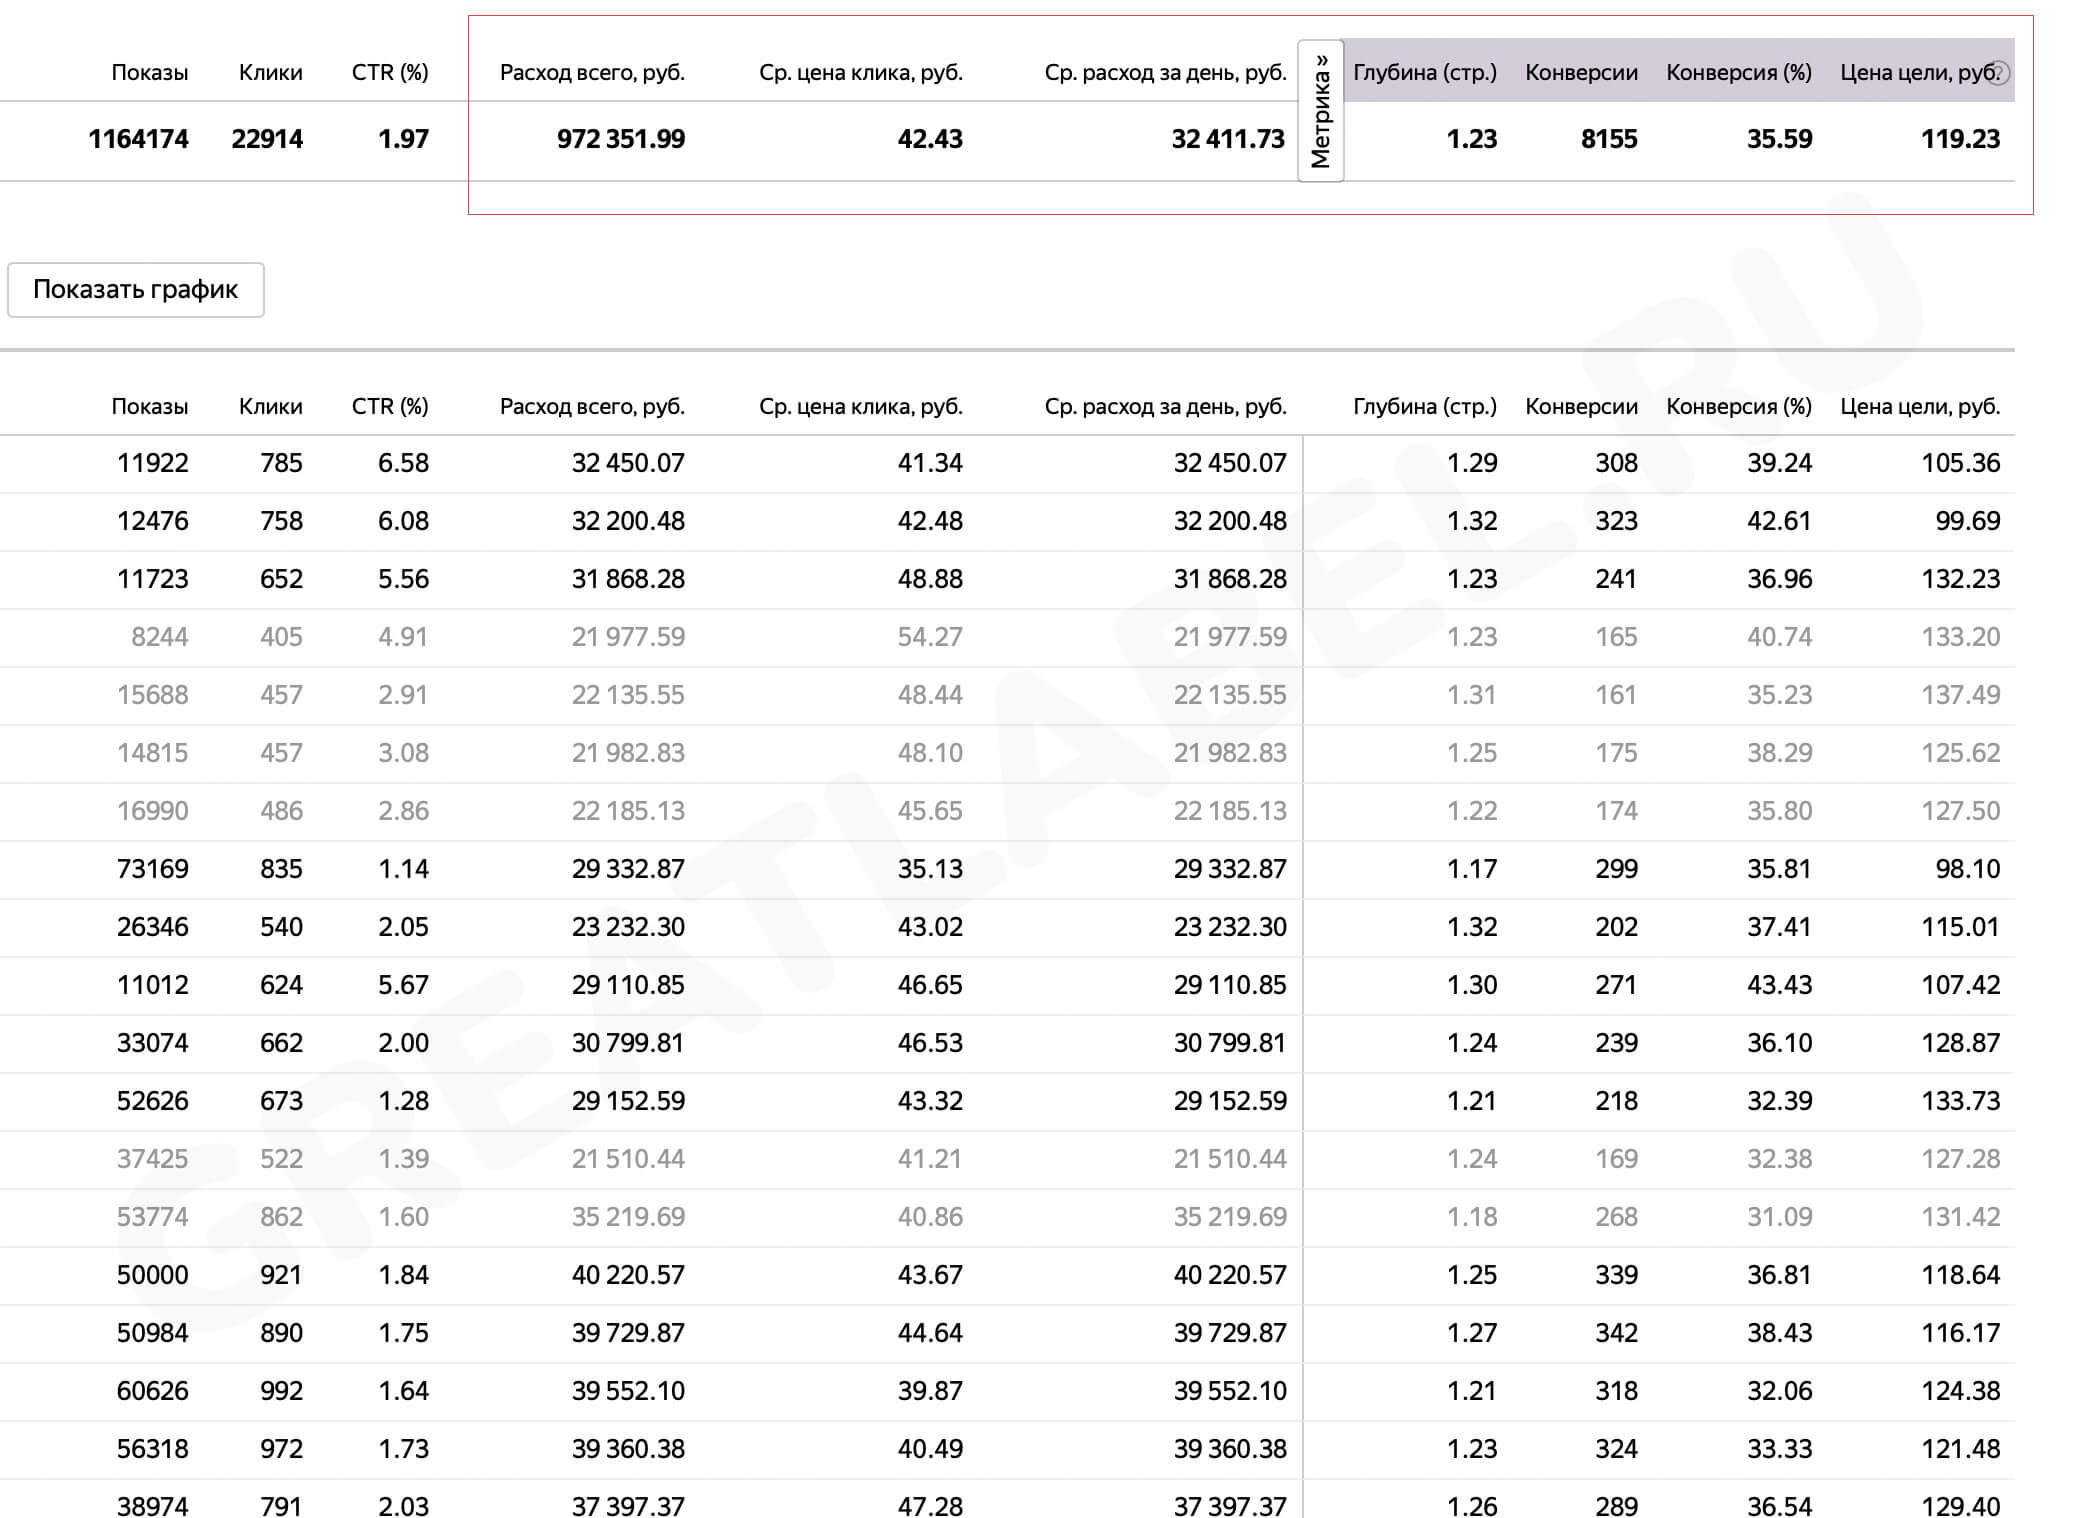Click lower Расход всего, руб. column header

(593, 406)
